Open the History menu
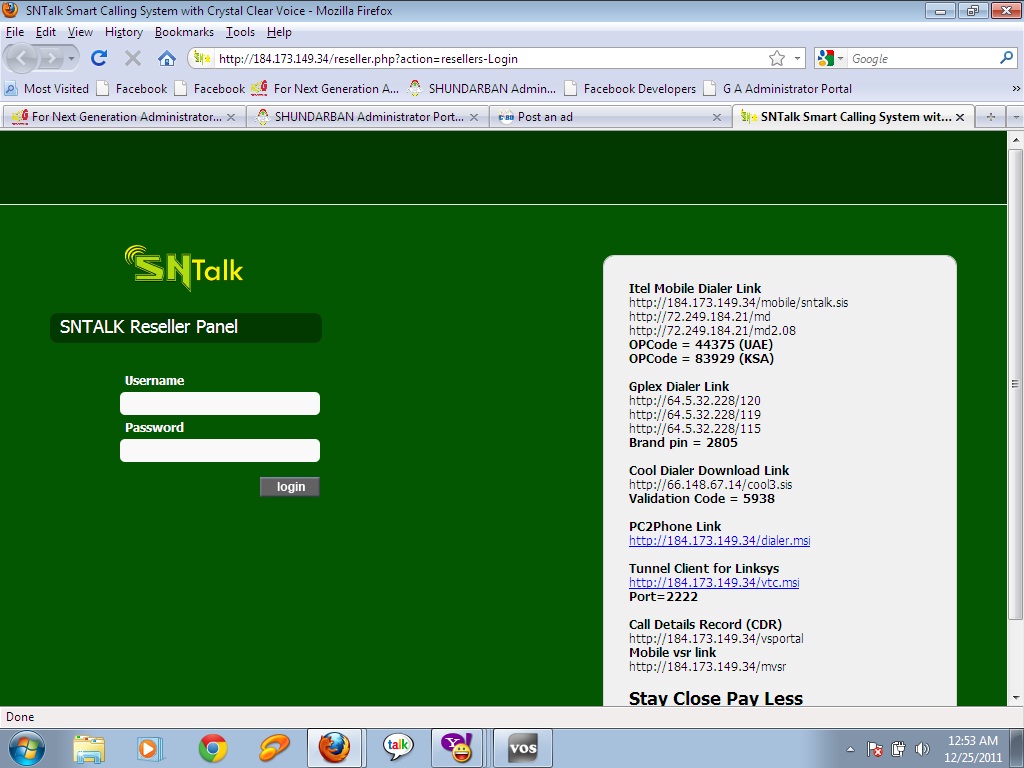This screenshot has width=1024, height=768. pyautogui.click(x=123, y=32)
